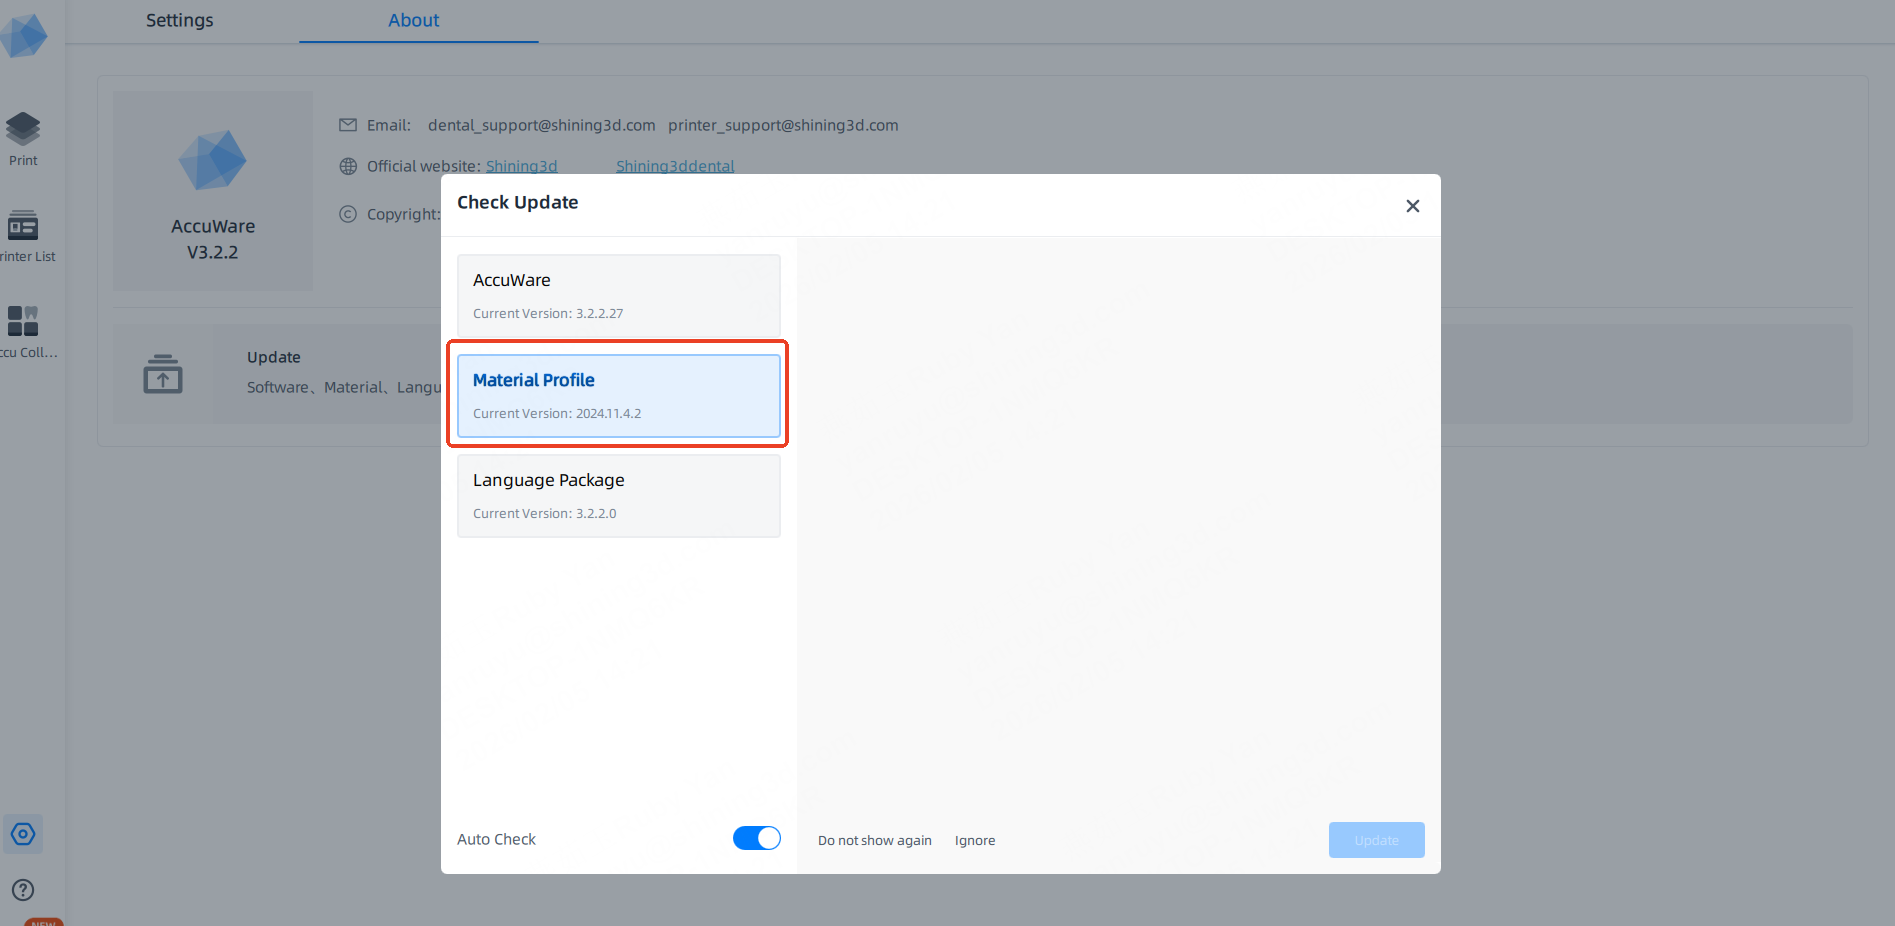Click the globe icon beside Official website
This screenshot has height=926, width=1895.
348,166
